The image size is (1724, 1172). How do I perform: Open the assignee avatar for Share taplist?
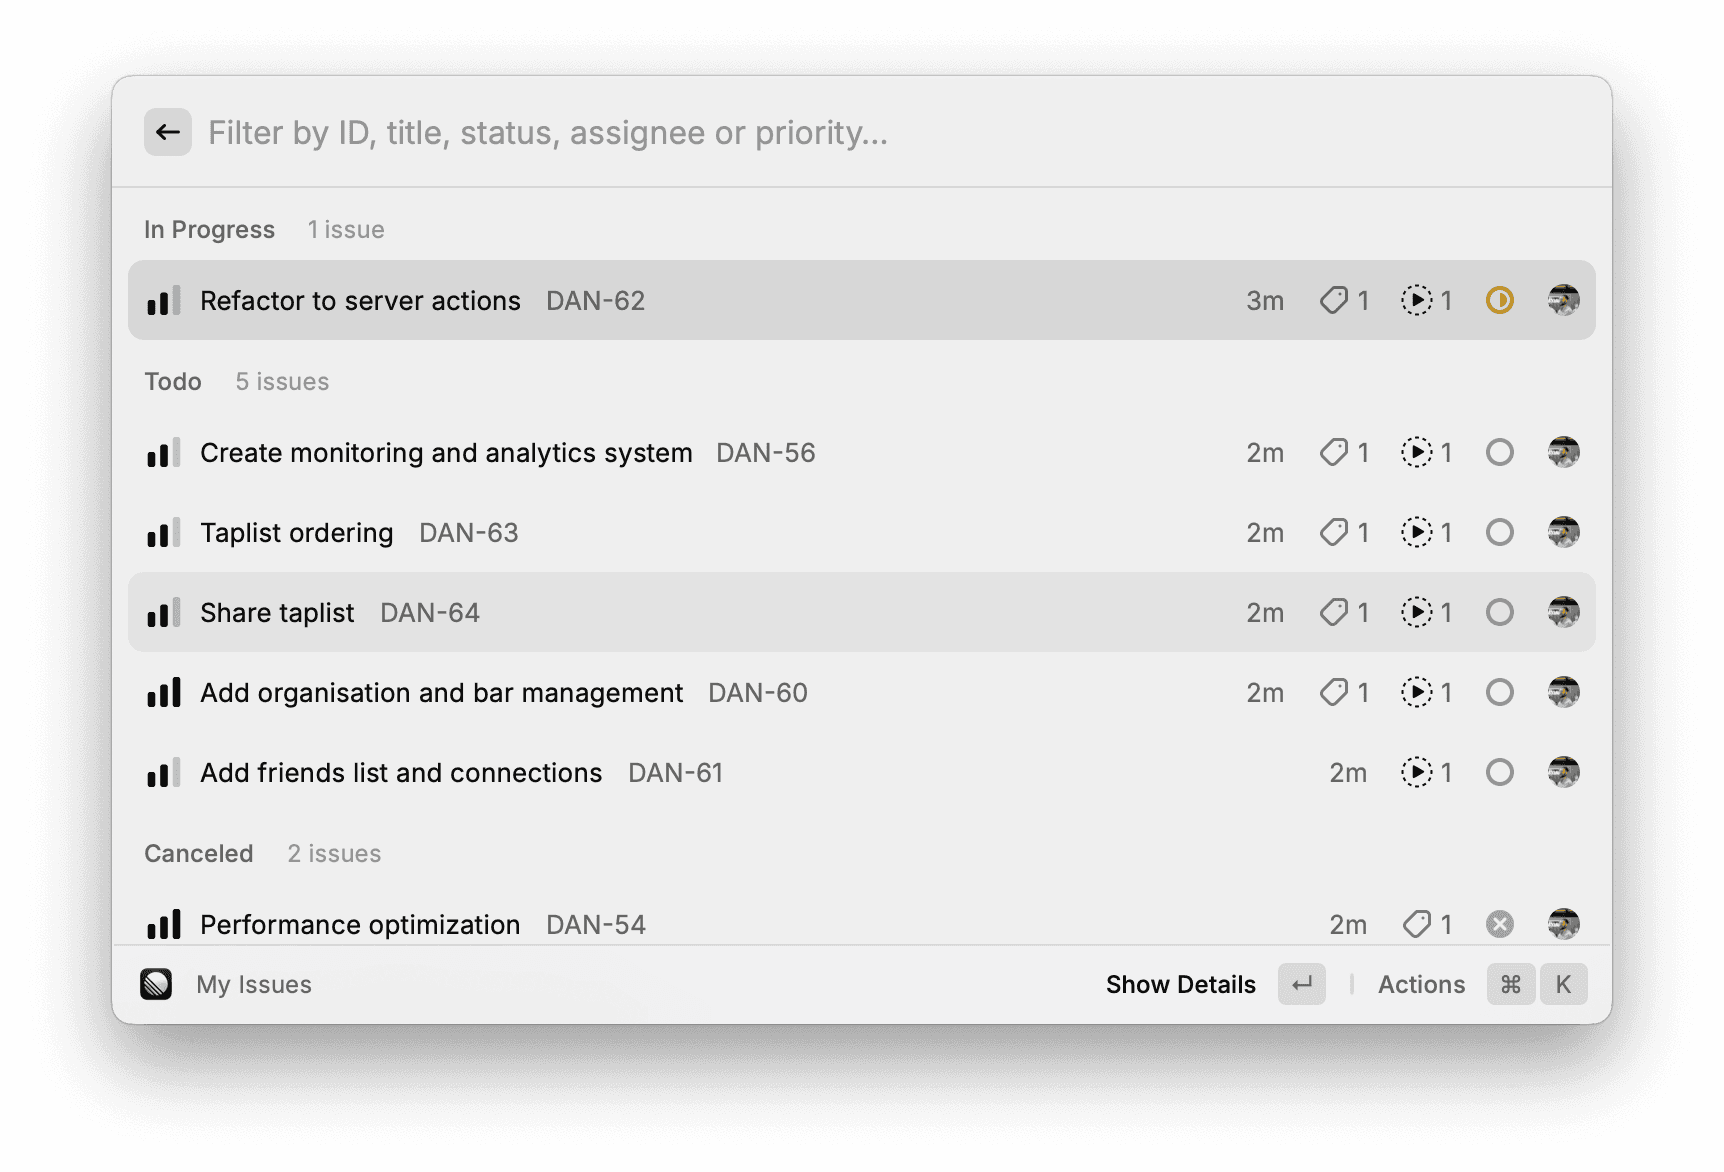1563,612
